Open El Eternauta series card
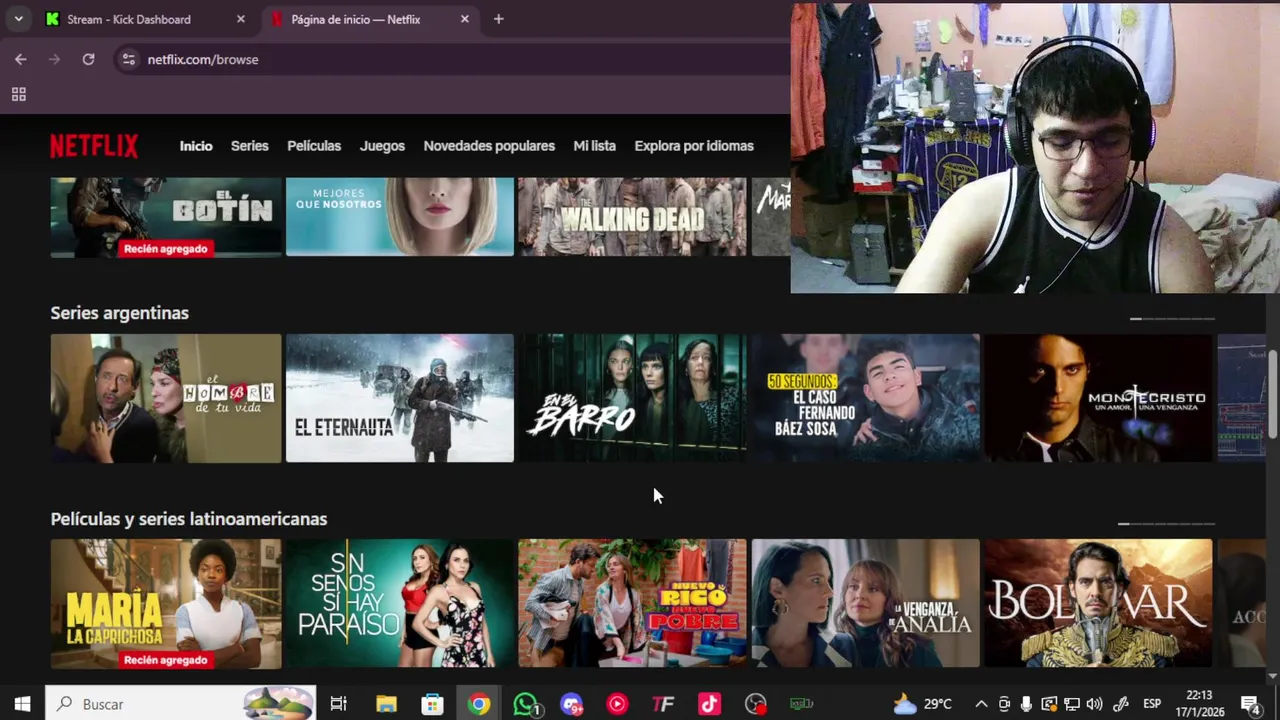 tap(400, 398)
